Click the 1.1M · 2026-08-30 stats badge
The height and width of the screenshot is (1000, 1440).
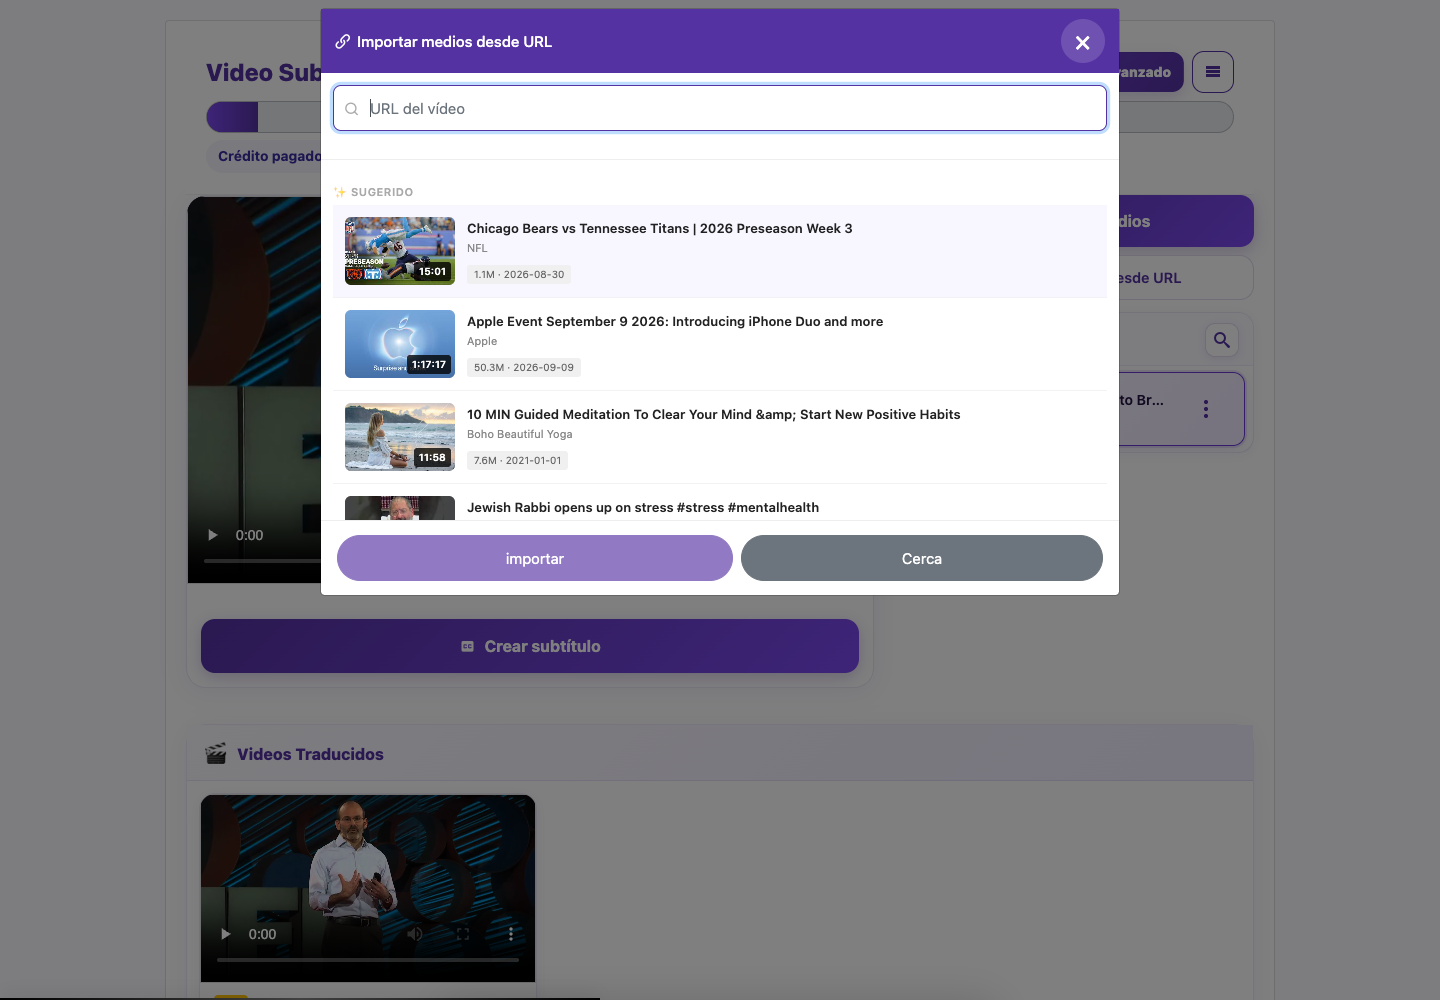[x=519, y=274]
